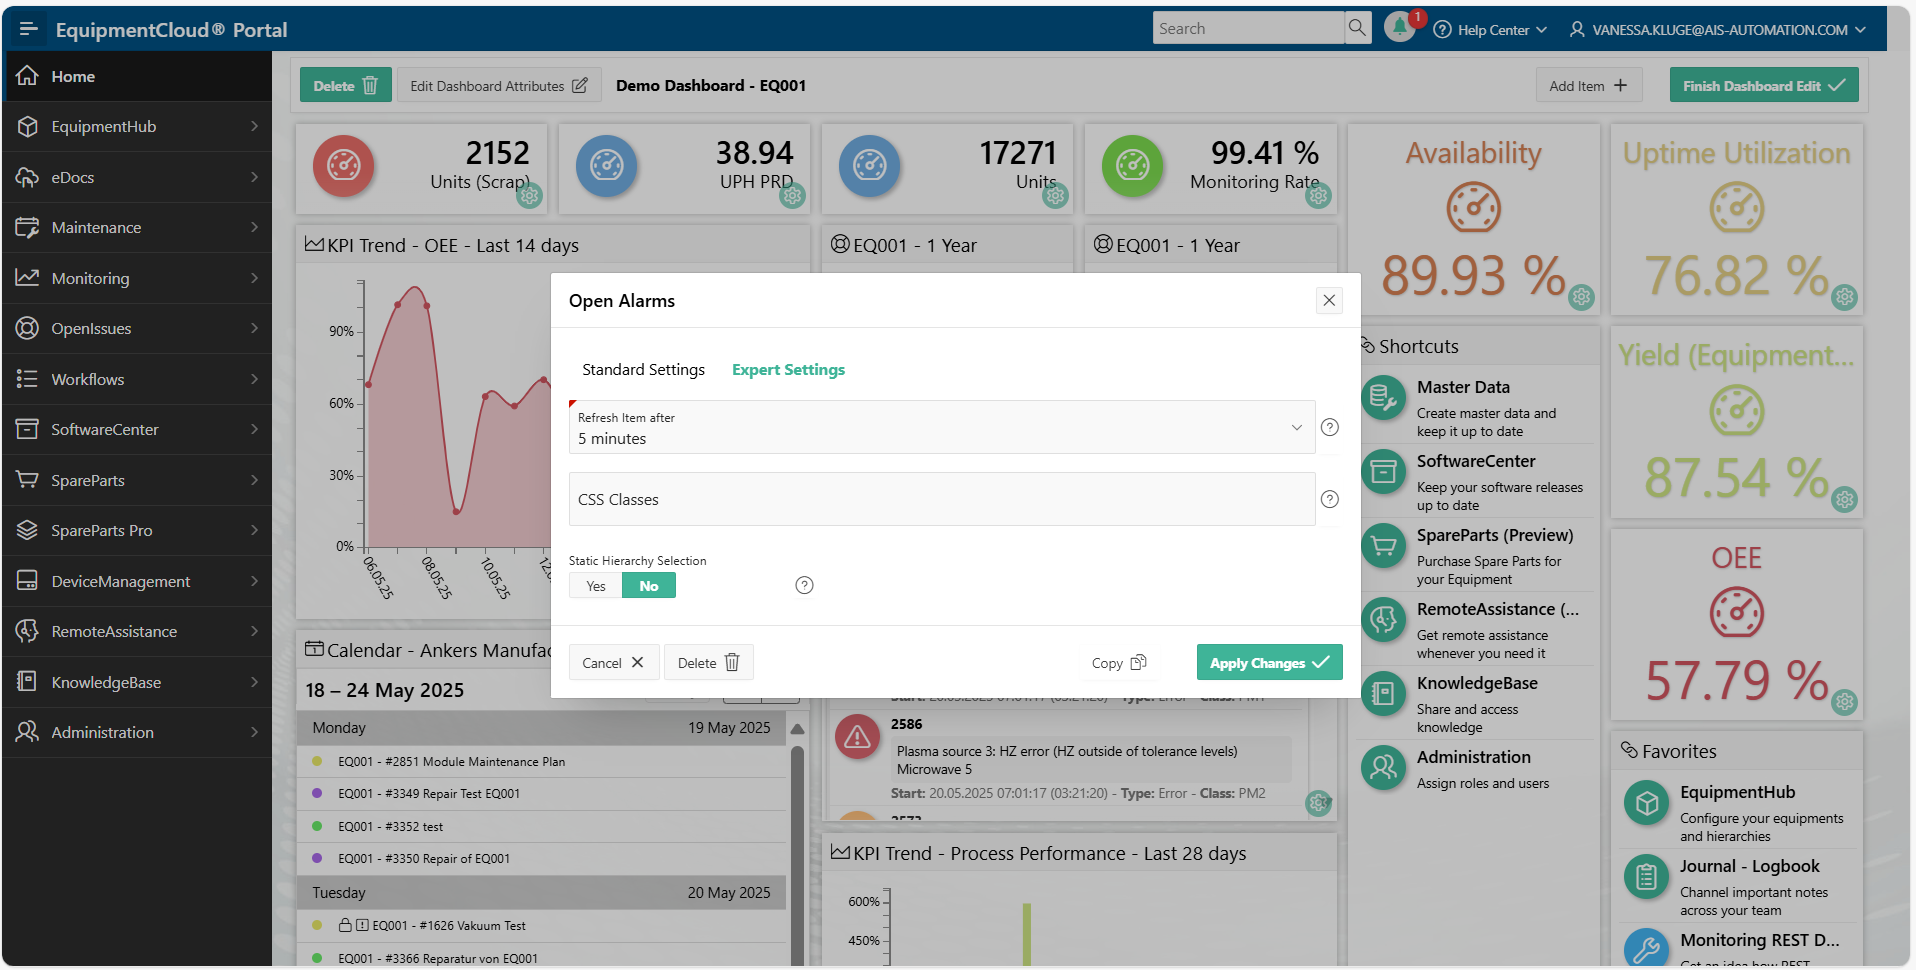
Task: Click Add Item button
Action: tap(1588, 85)
